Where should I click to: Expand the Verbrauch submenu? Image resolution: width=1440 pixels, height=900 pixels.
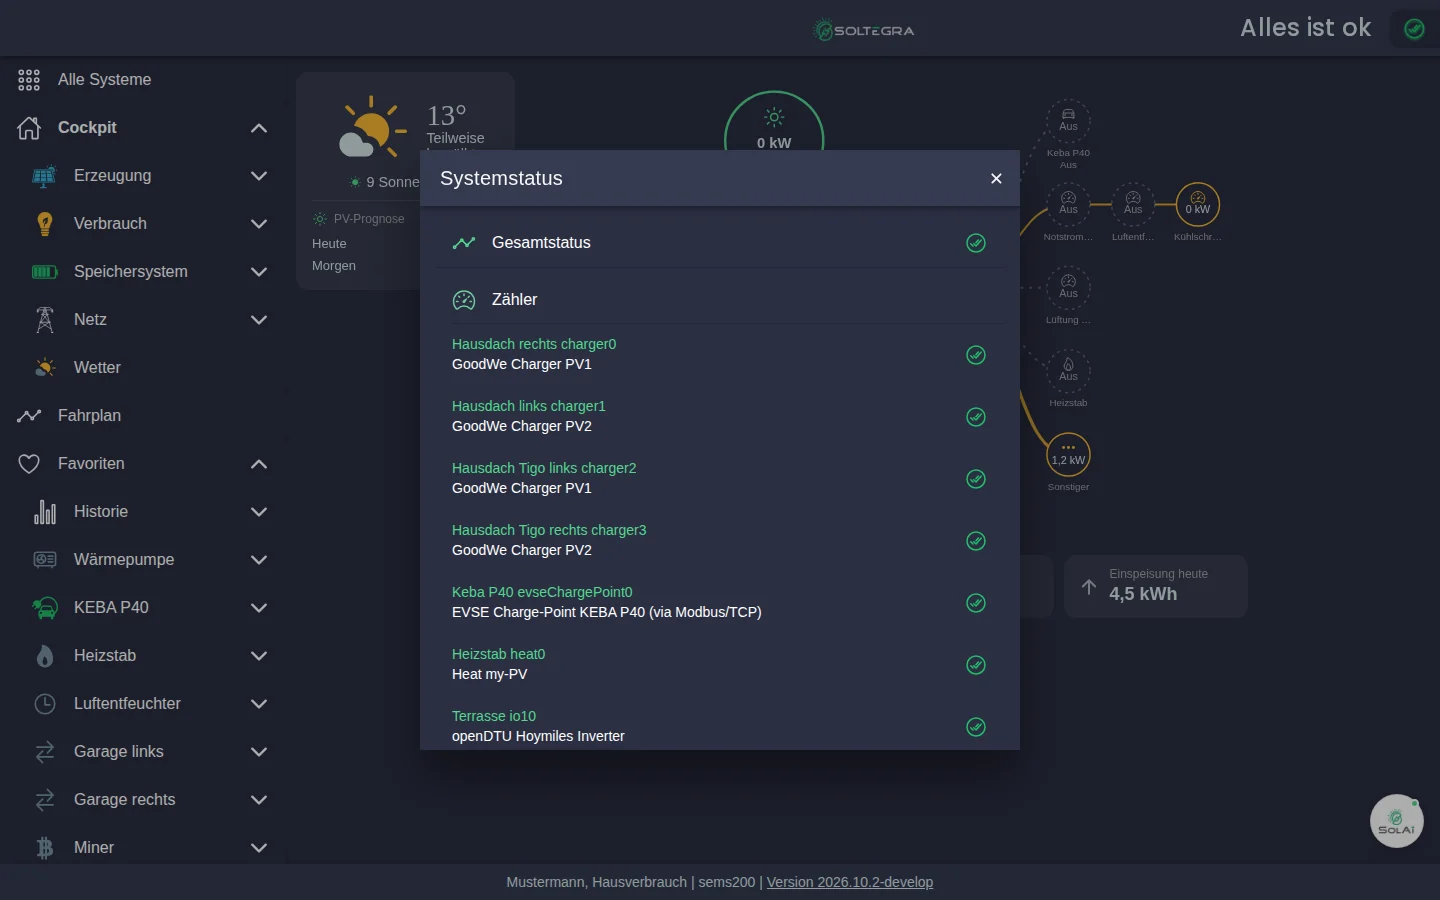pos(259,224)
